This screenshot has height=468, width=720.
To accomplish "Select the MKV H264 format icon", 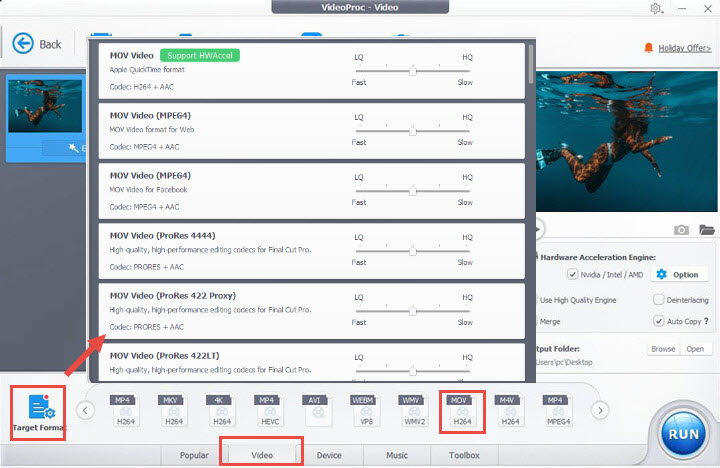I will point(174,410).
